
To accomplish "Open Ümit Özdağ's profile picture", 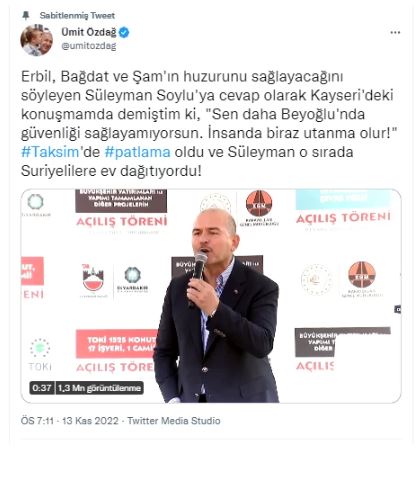I will click(37, 39).
